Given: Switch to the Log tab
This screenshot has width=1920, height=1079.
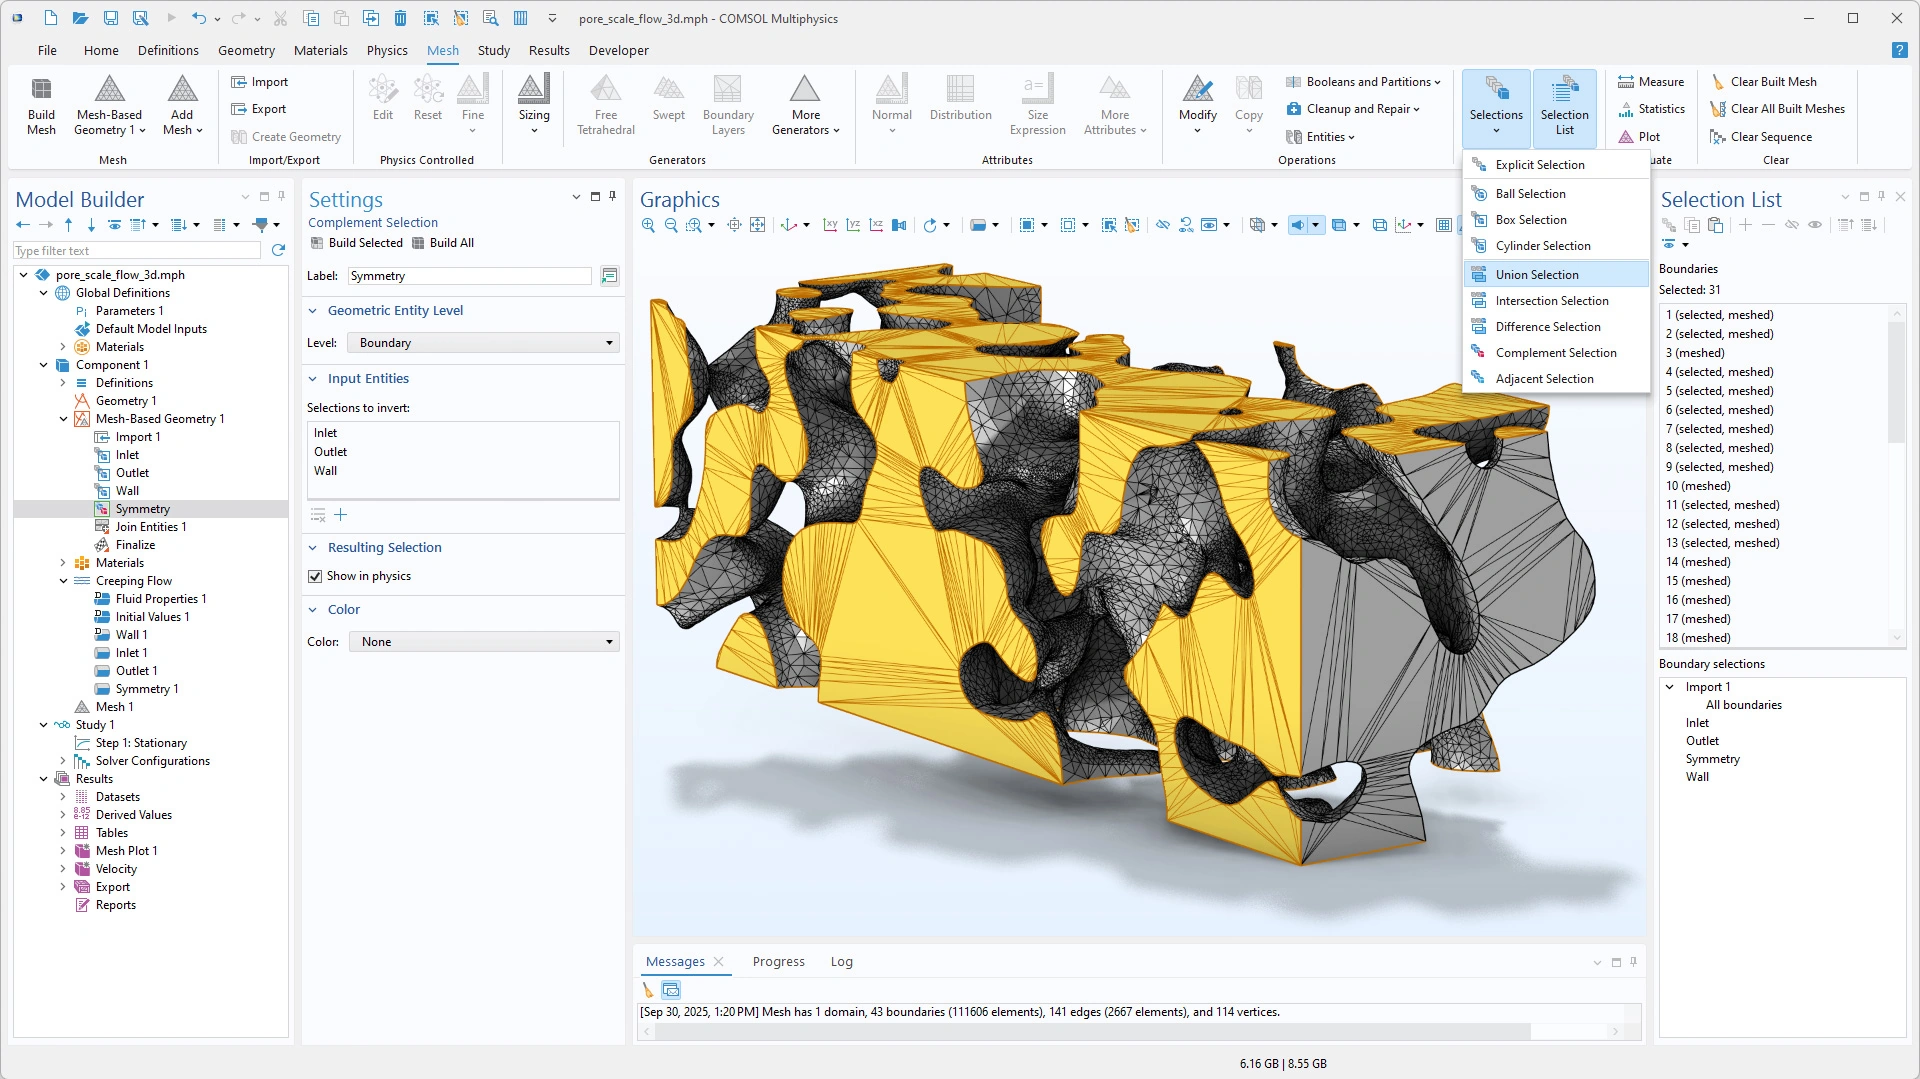Looking at the screenshot, I should click(x=841, y=962).
